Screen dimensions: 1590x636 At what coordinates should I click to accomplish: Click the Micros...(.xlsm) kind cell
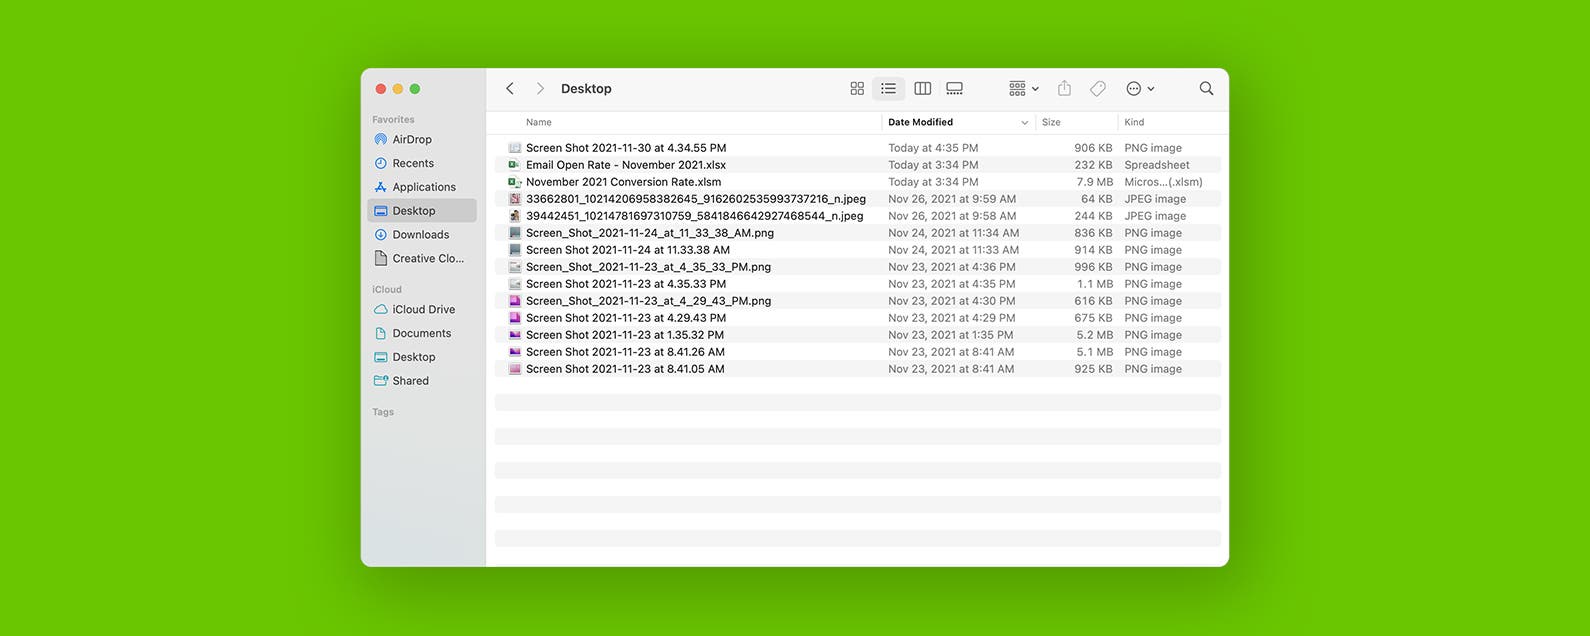click(x=1163, y=182)
